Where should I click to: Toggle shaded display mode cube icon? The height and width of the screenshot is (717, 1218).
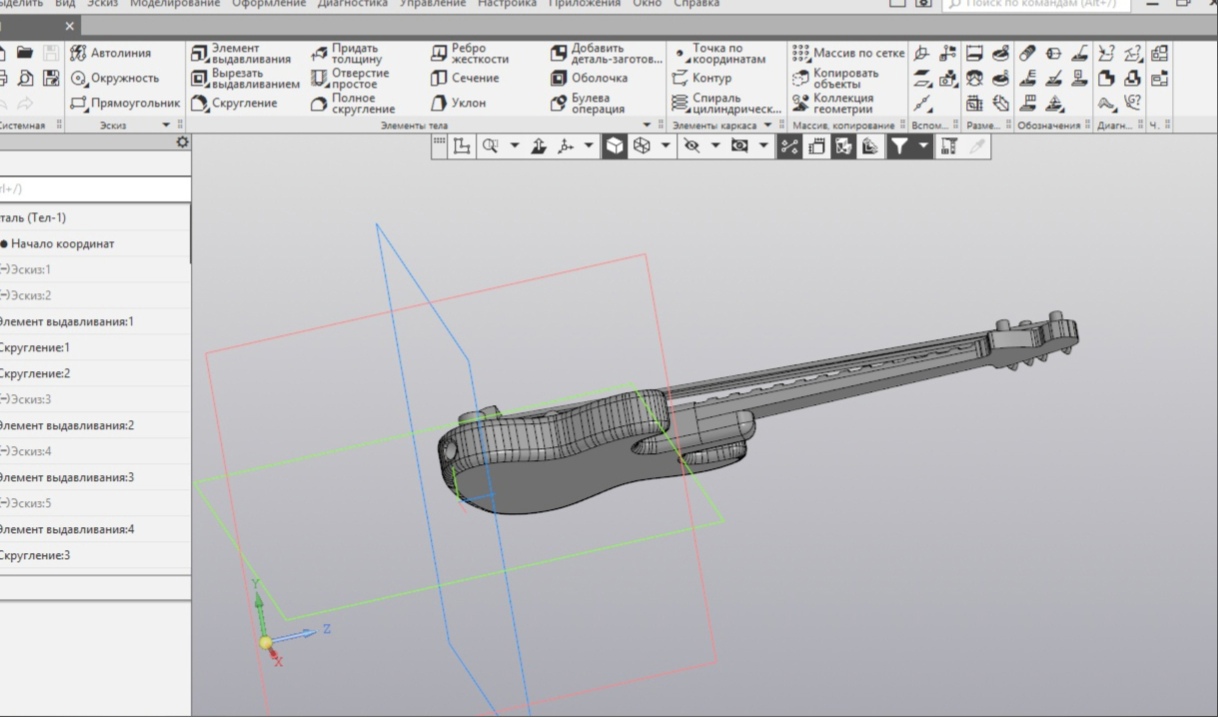(613, 146)
